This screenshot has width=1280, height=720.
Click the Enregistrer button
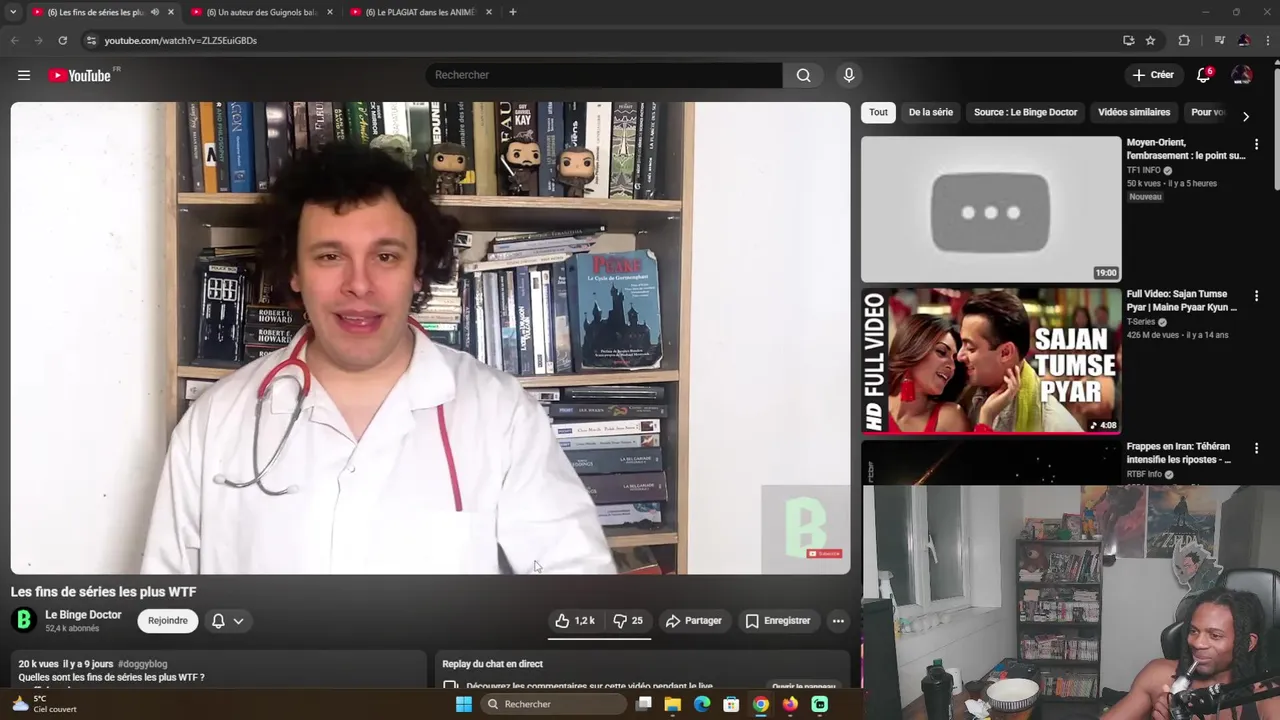click(x=778, y=621)
